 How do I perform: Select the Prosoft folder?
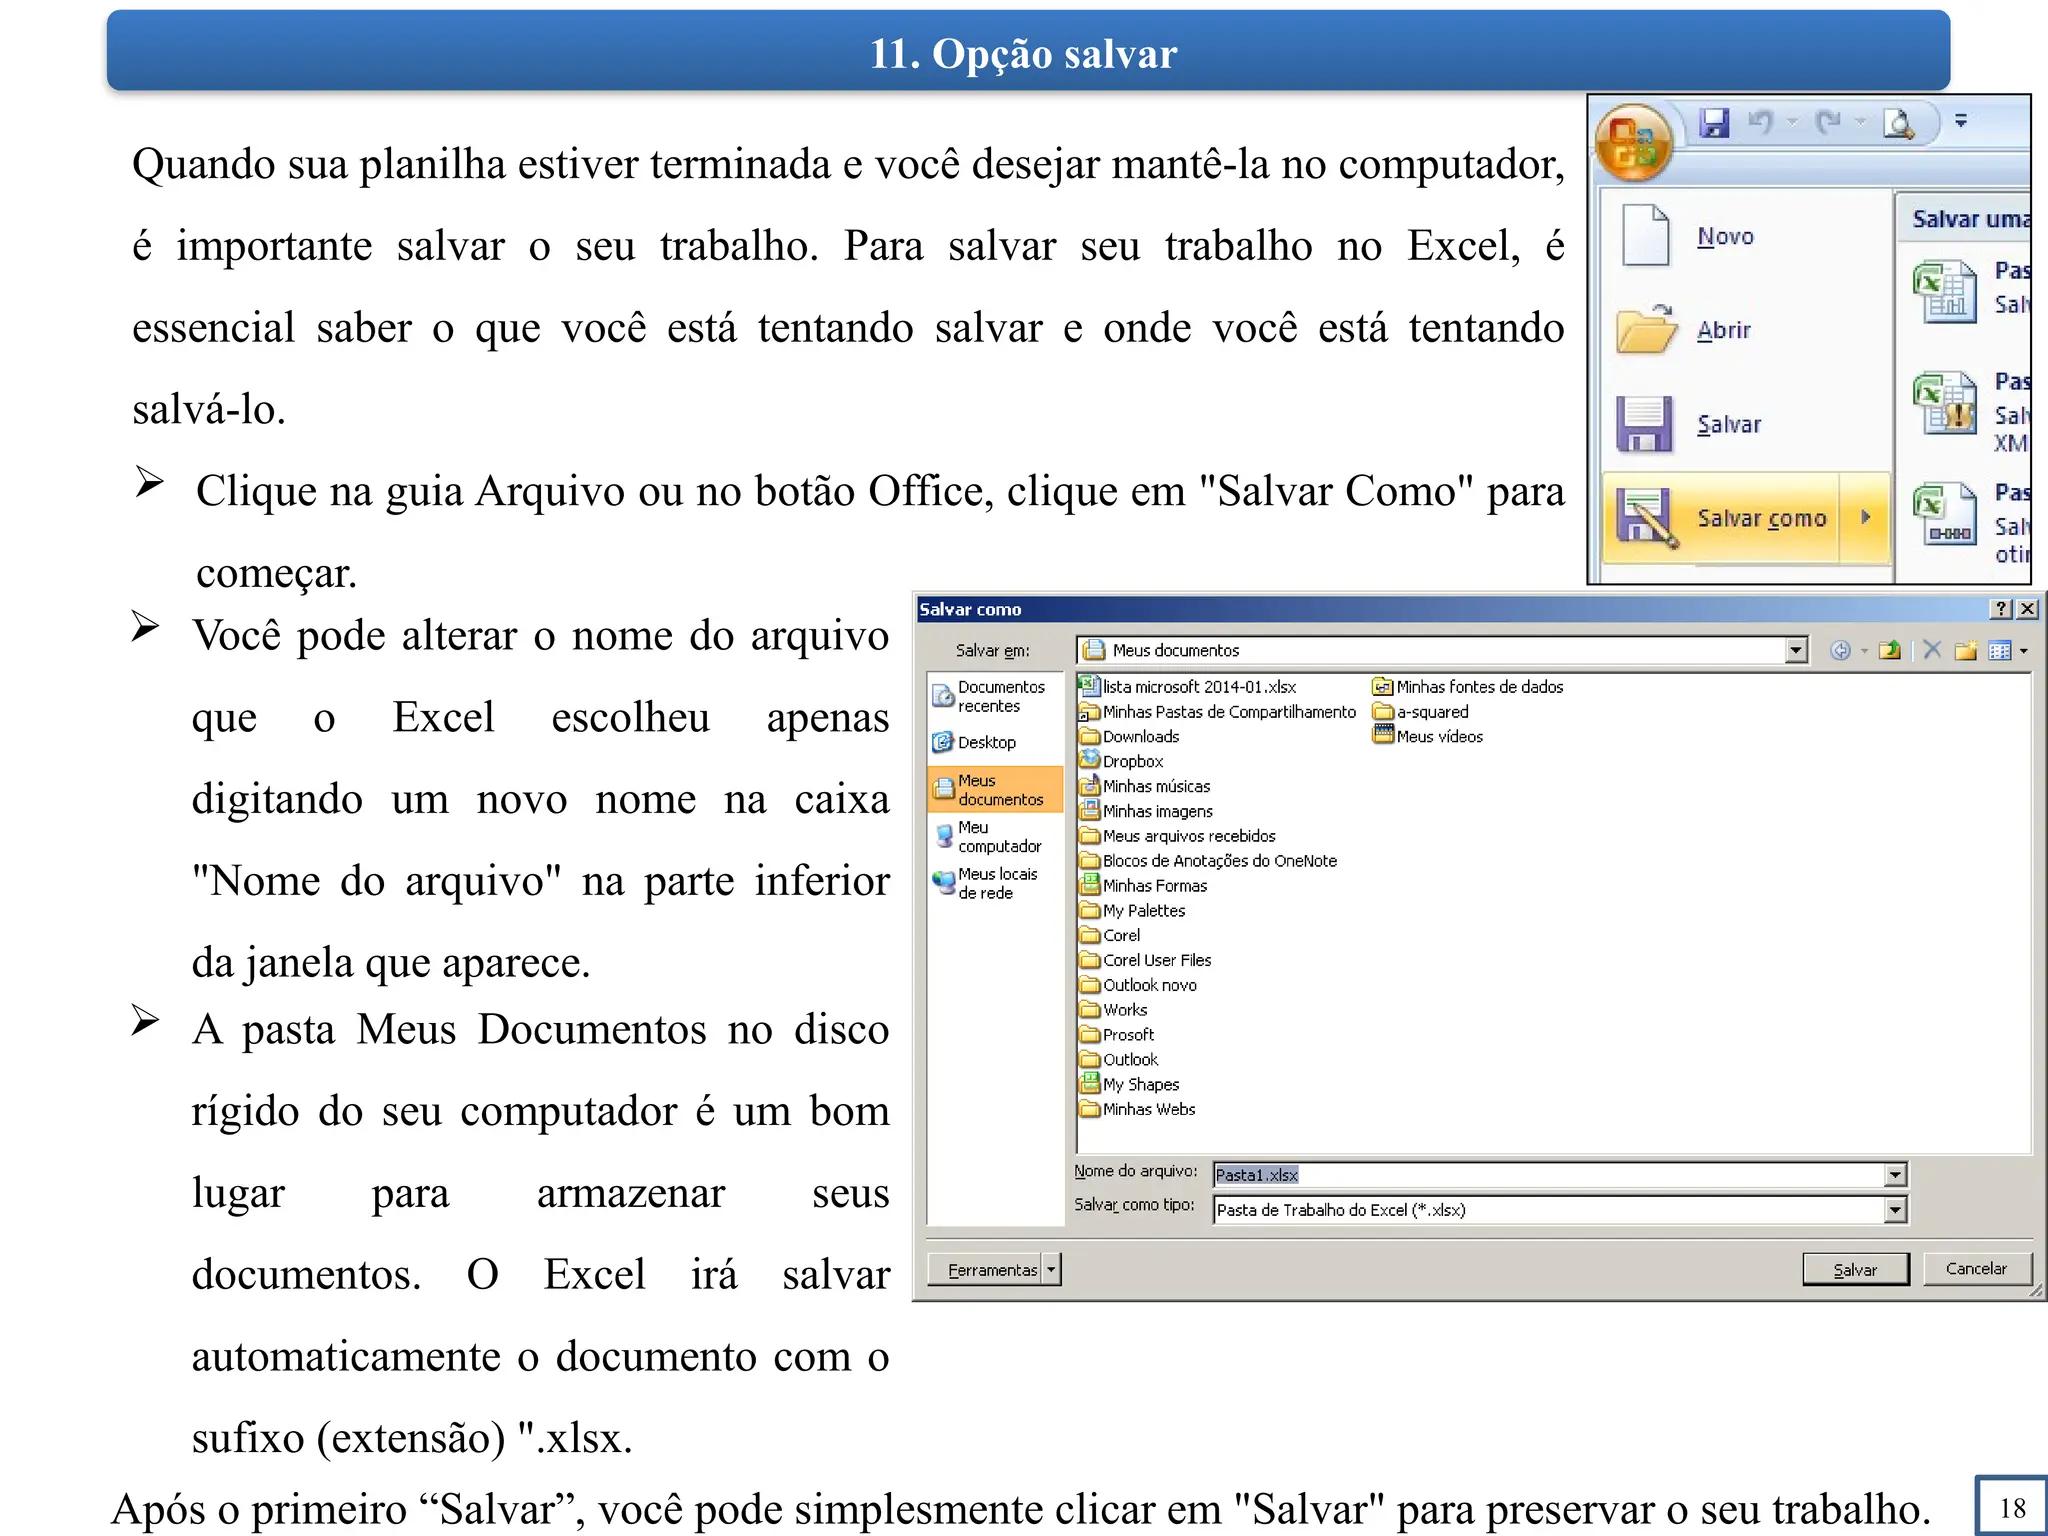click(1117, 1035)
